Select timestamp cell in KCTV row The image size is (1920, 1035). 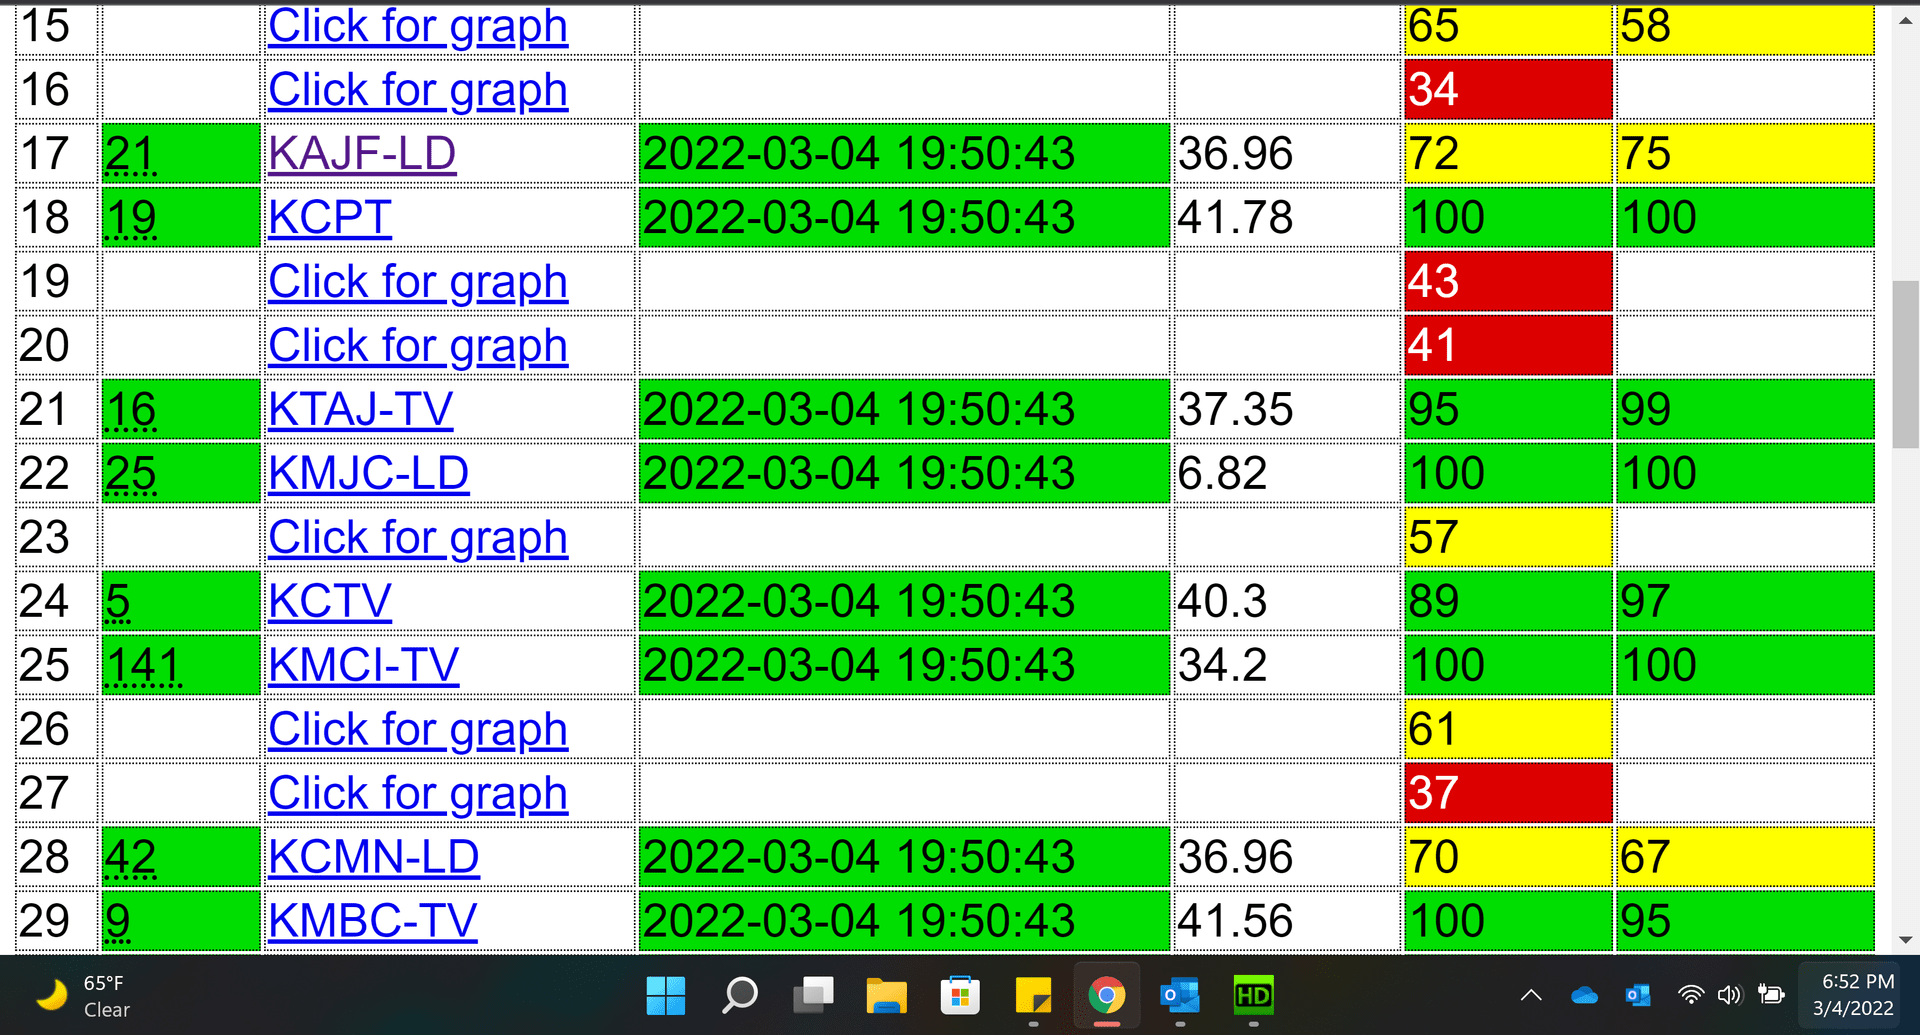point(904,602)
